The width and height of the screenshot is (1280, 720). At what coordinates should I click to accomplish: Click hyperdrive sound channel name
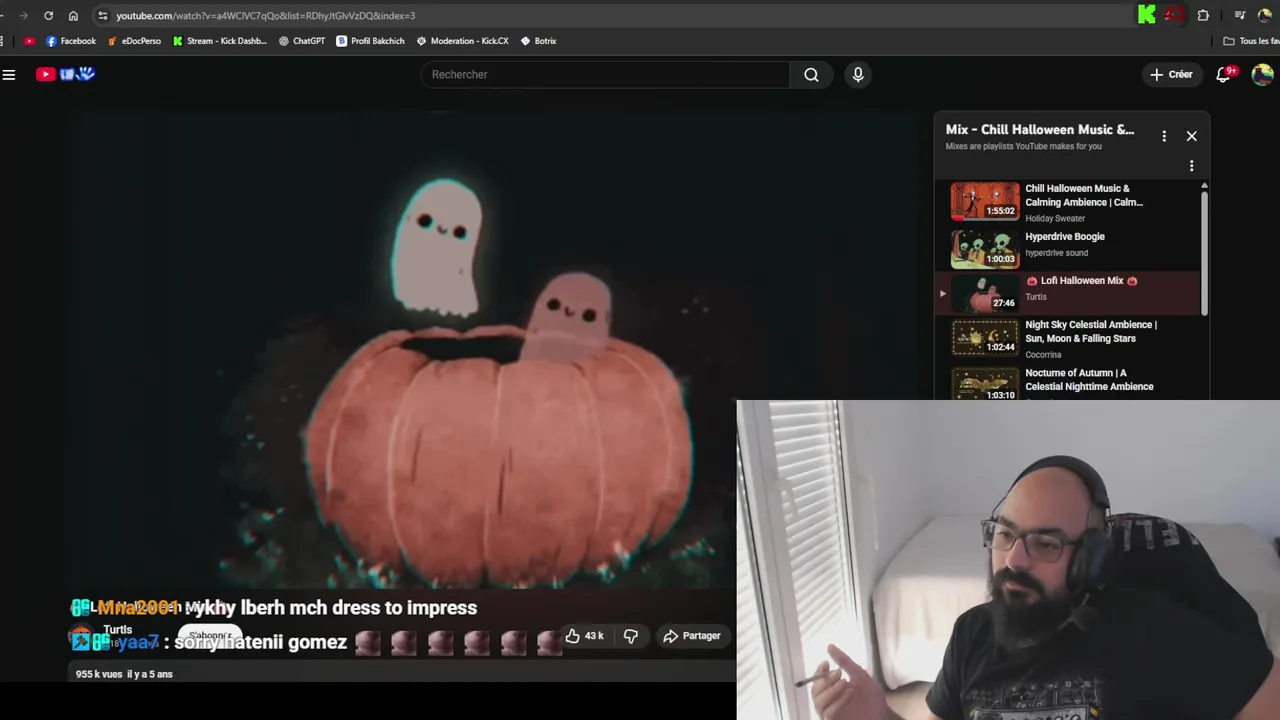coord(1056,253)
